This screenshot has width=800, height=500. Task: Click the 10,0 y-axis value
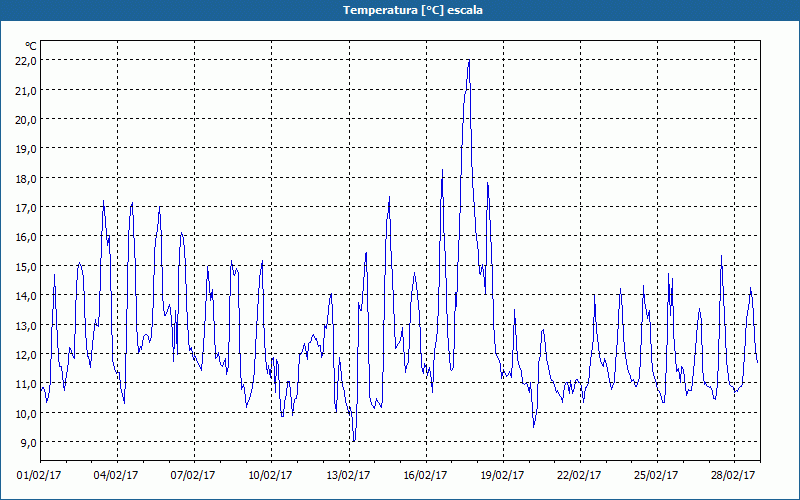click(x=26, y=413)
